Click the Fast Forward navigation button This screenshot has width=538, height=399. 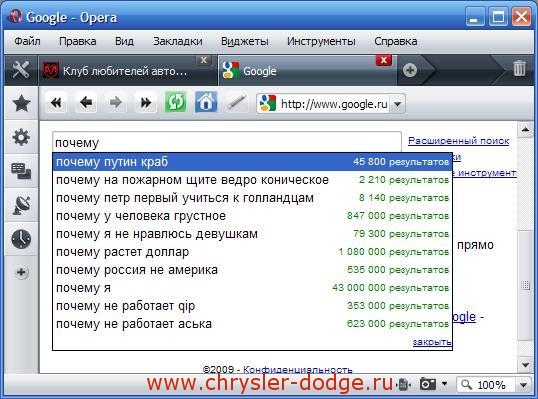[x=146, y=102]
